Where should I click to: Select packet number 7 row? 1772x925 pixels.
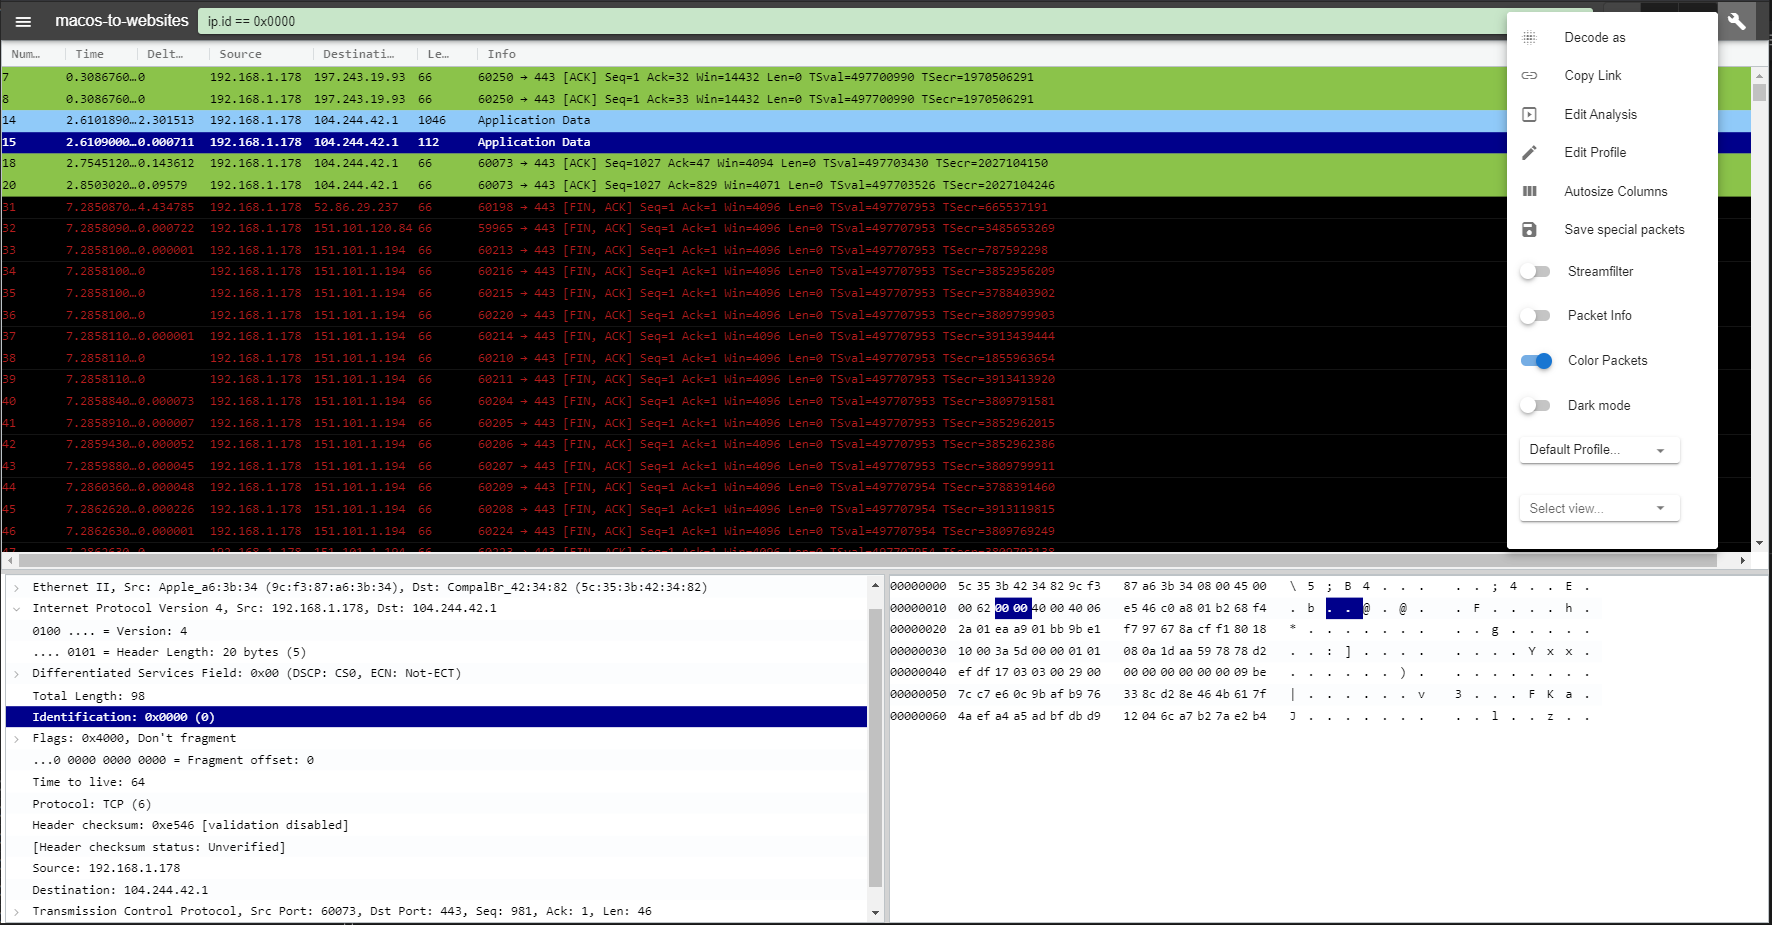[x=876, y=77]
